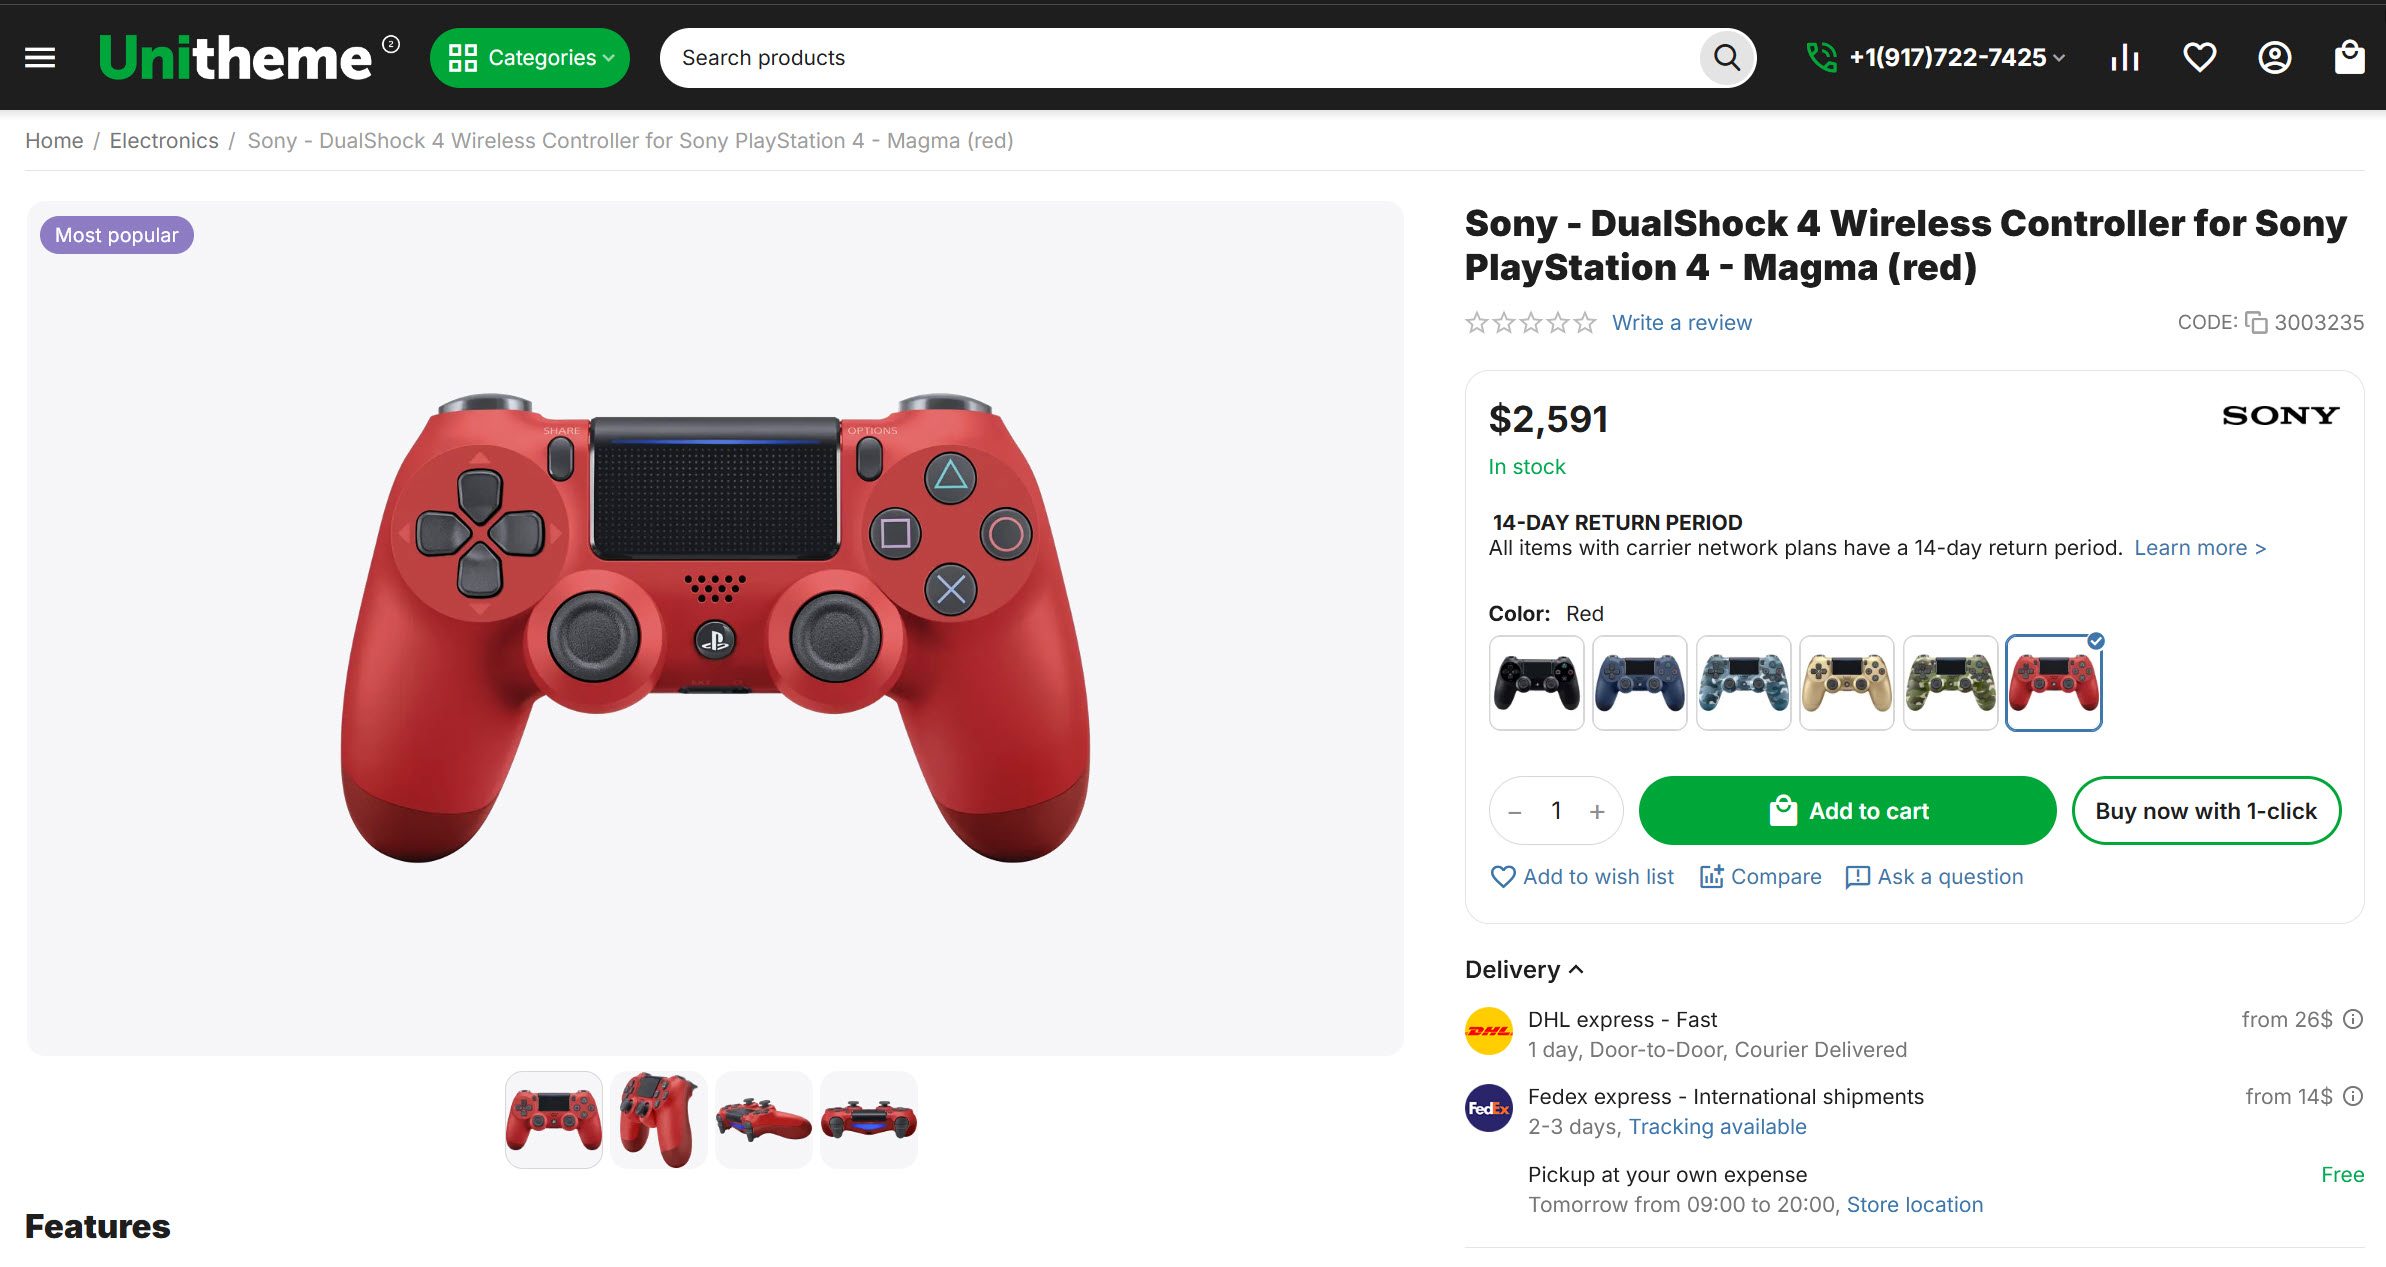This screenshot has width=2386, height=1267.
Task: Pick the green camouflage controller color
Action: pyautogui.click(x=1950, y=683)
